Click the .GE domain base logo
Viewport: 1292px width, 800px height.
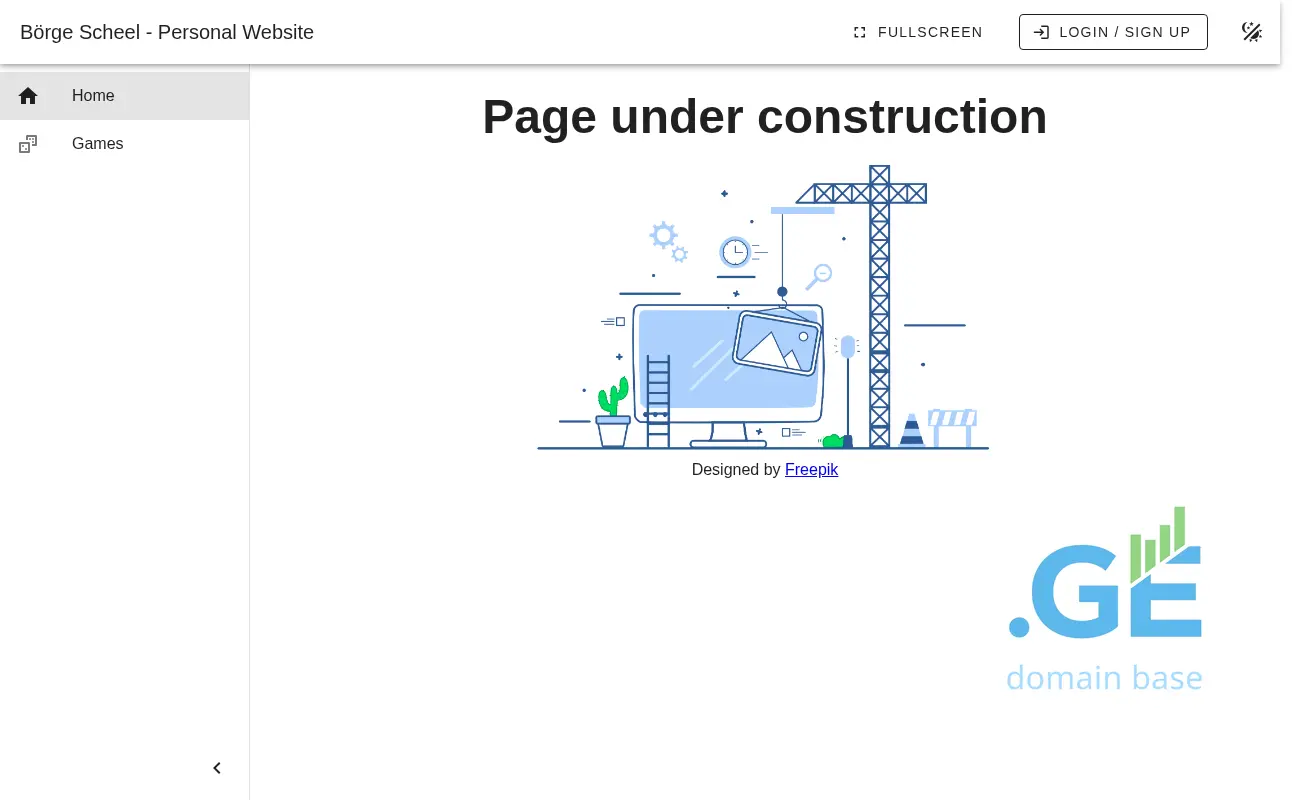[1104, 599]
